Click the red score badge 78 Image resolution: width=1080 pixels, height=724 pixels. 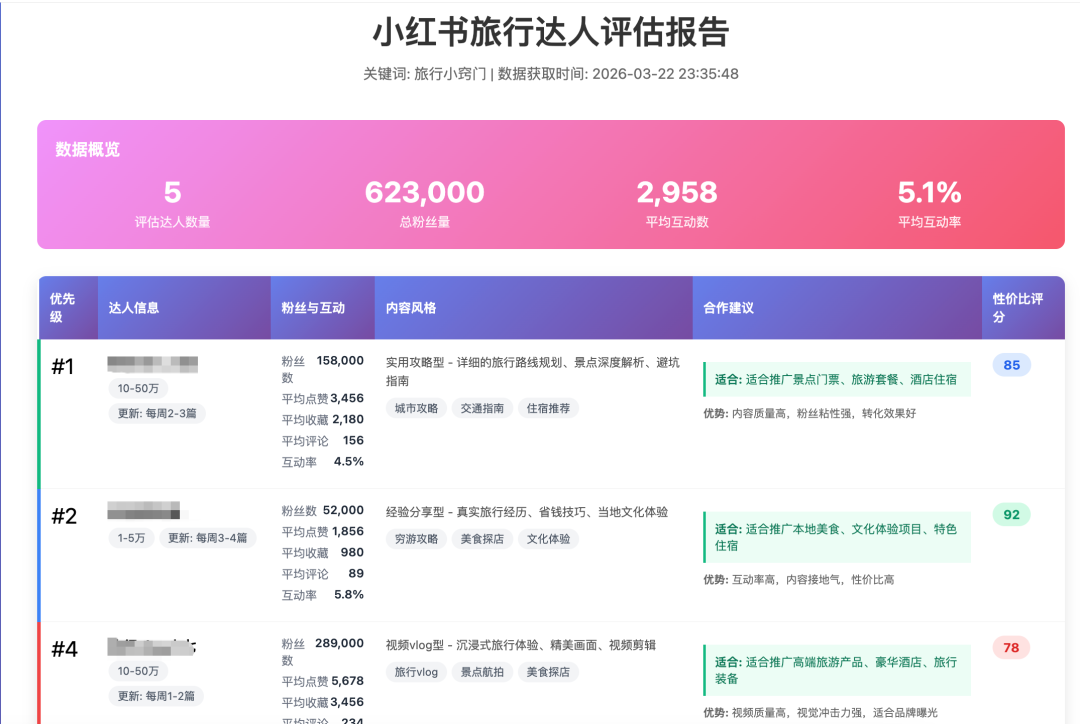click(1011, 647)
